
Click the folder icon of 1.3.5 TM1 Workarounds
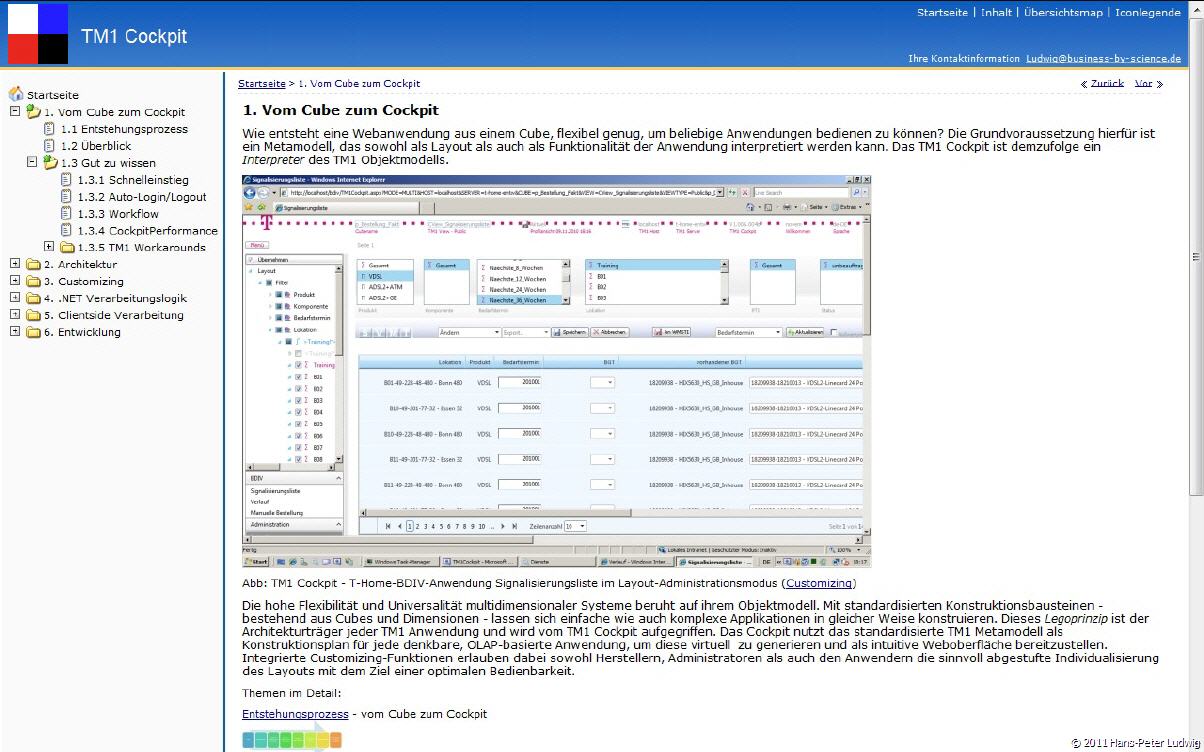click(67, 247)
